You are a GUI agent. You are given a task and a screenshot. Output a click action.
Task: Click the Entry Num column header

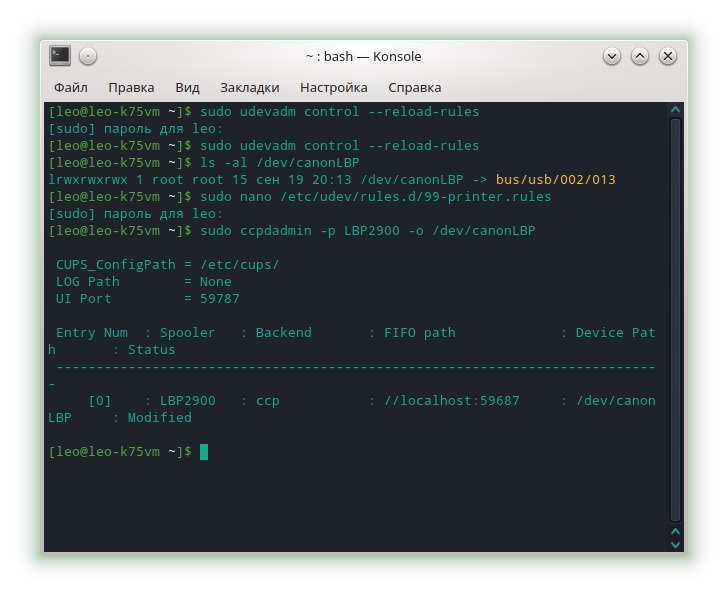tap(91, 333)
